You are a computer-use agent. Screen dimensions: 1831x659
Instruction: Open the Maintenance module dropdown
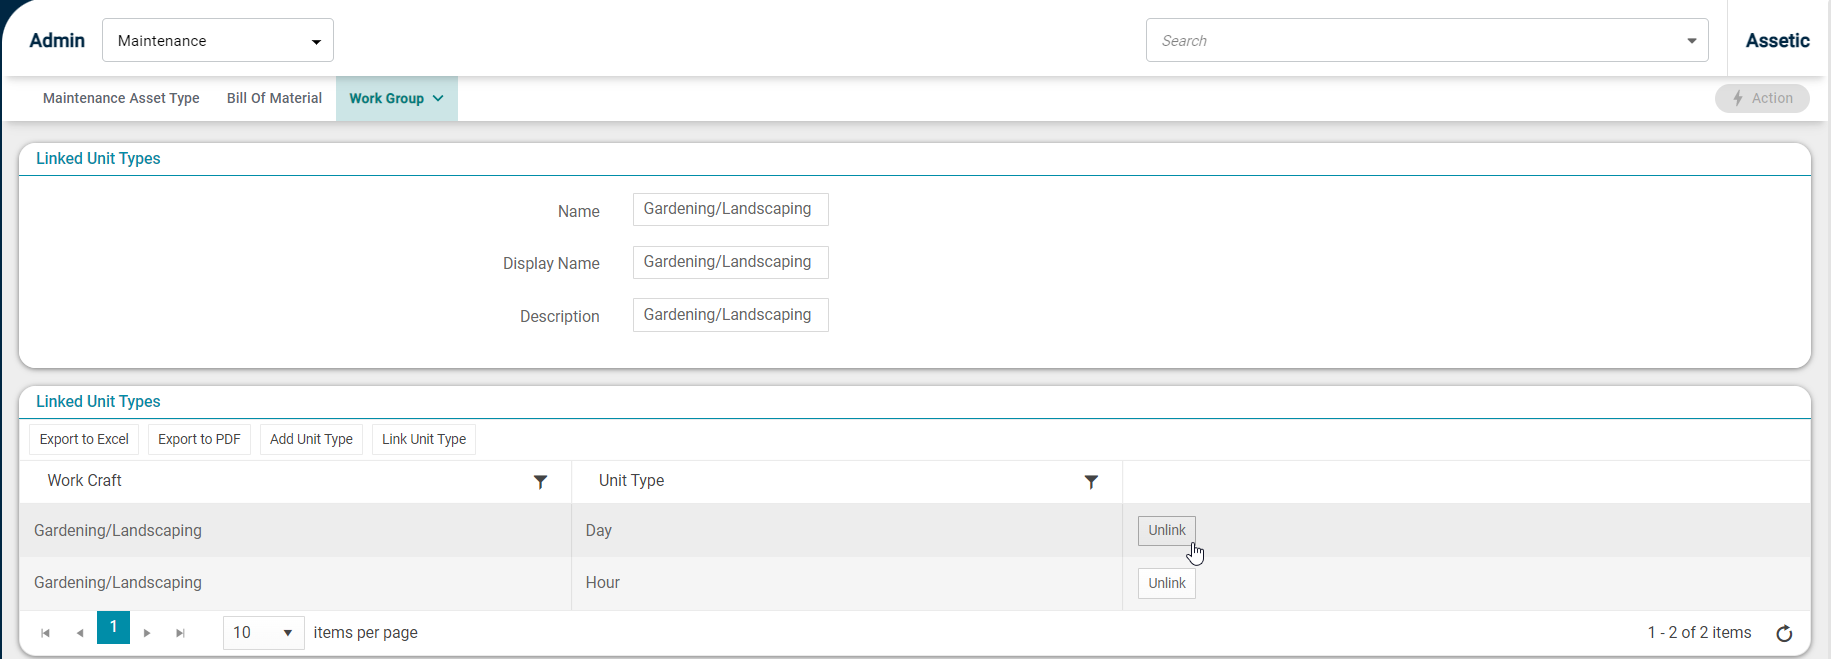[218, 41]
